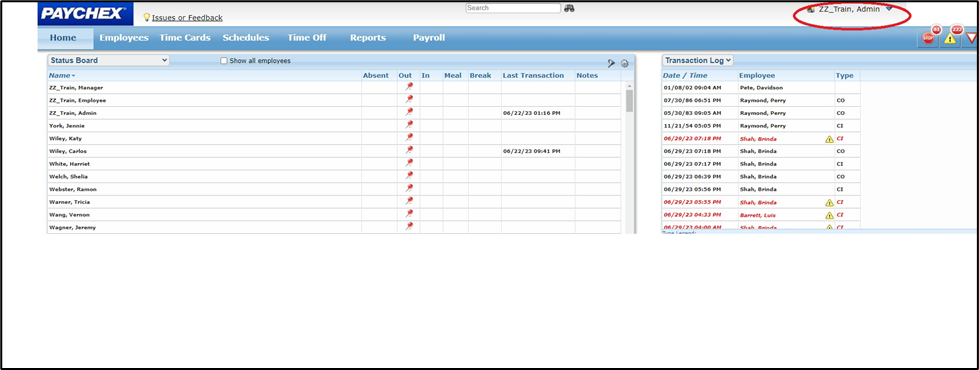Click Out pin for Warner, Tricia
The image size is (979, 370).
click(409, 202)
